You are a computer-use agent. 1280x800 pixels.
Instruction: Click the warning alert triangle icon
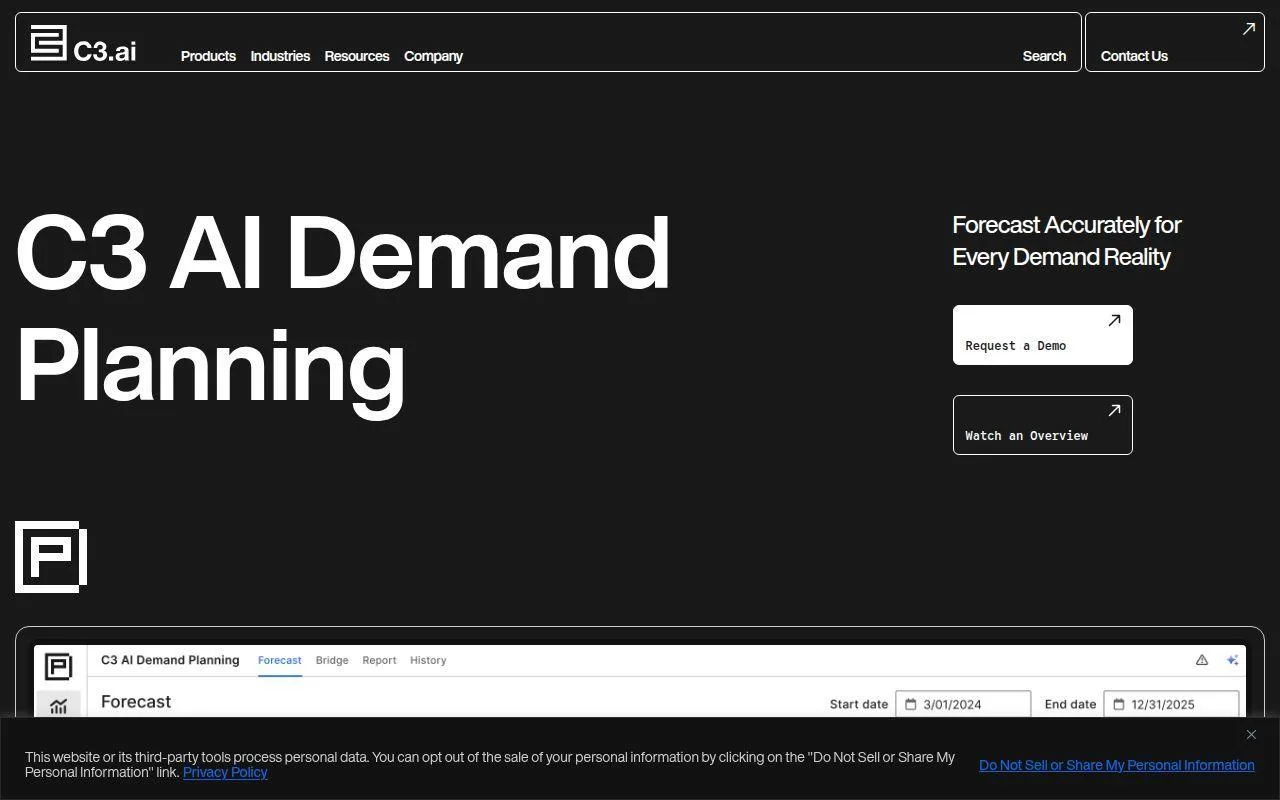tap(1202, 660)
